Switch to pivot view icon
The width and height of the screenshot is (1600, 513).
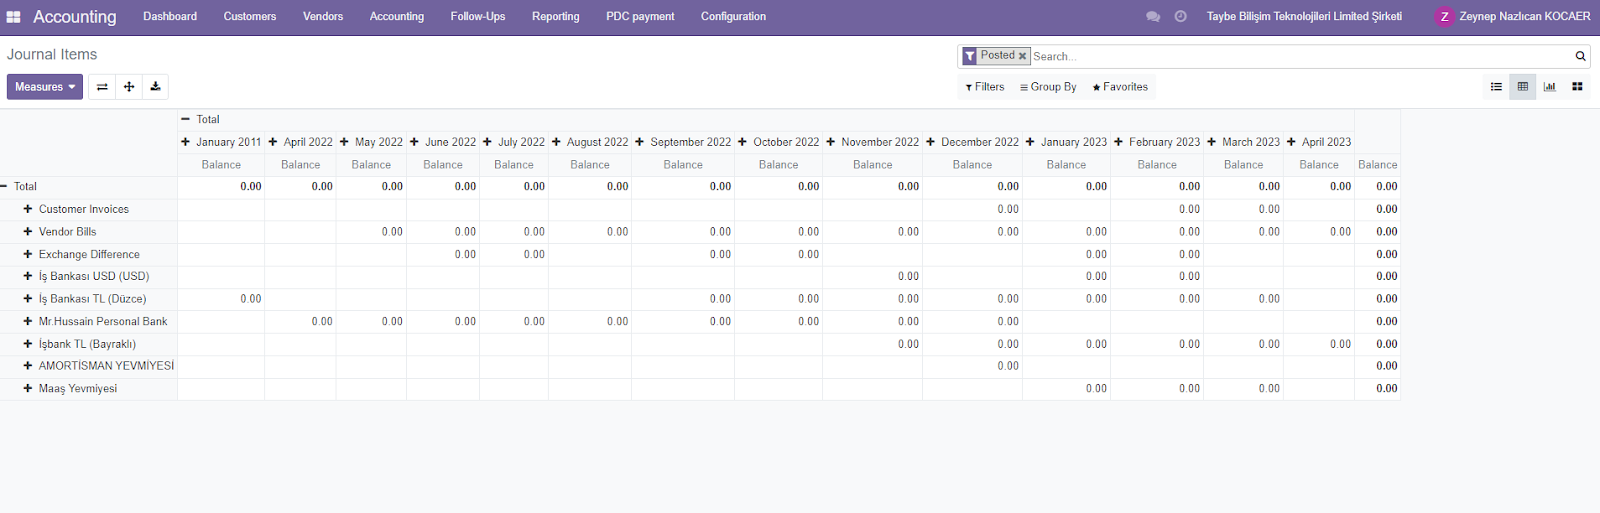1523,87
